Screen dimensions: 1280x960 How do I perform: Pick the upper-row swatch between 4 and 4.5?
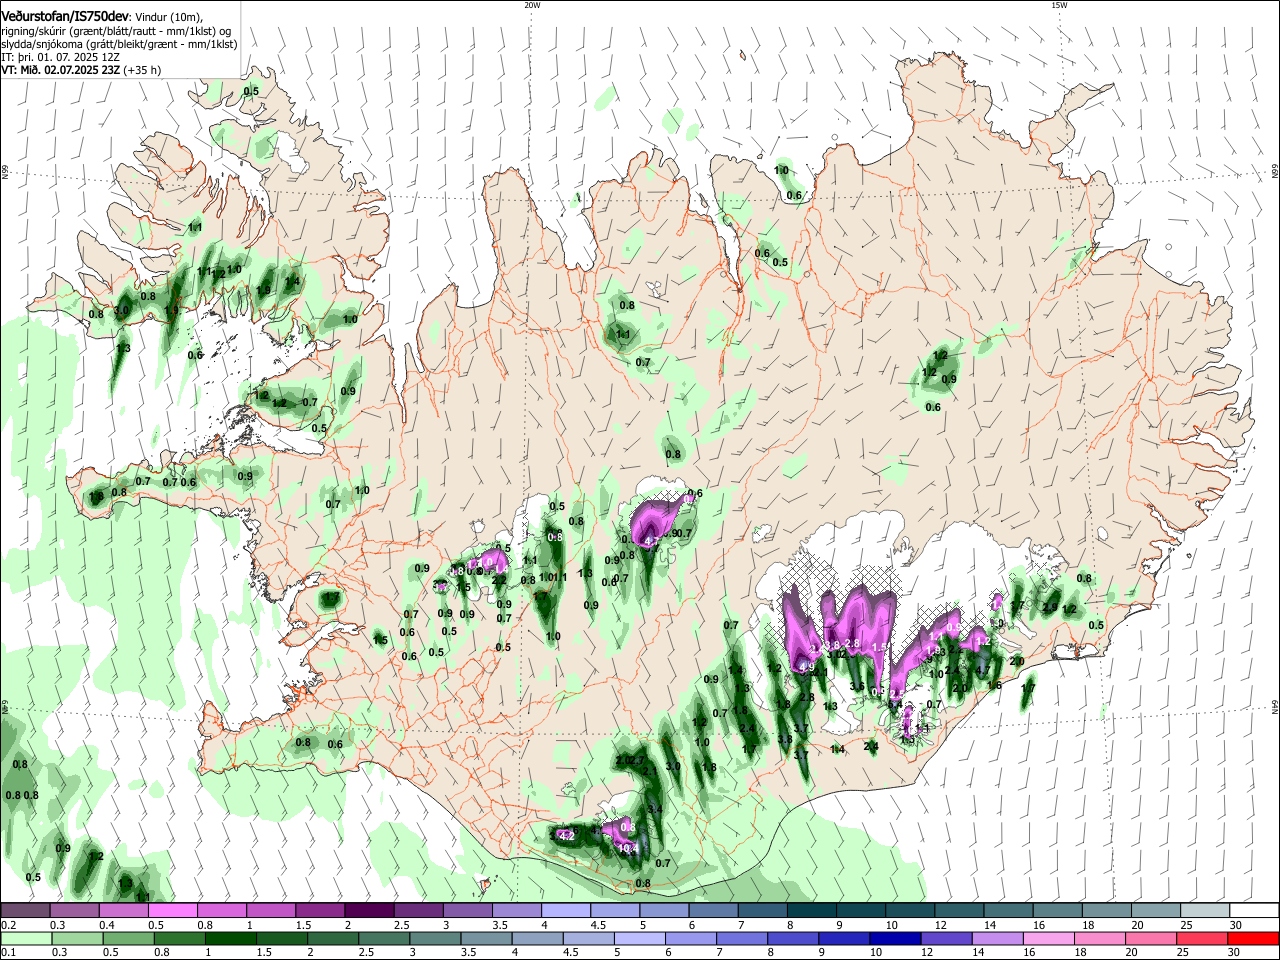[564, 911]
